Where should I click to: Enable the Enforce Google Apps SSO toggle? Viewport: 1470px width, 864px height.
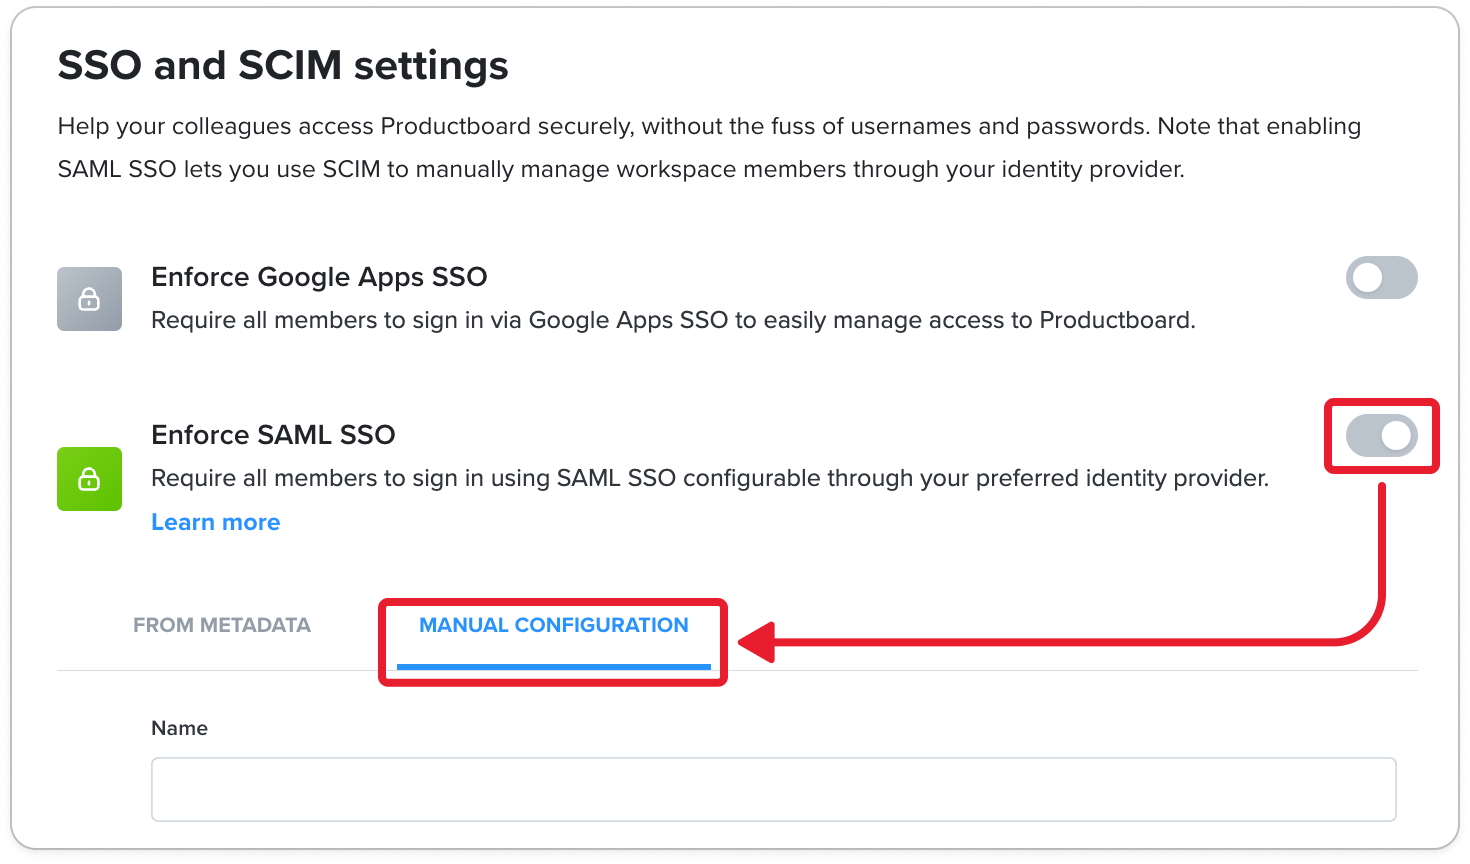[x=1381, y=278]
